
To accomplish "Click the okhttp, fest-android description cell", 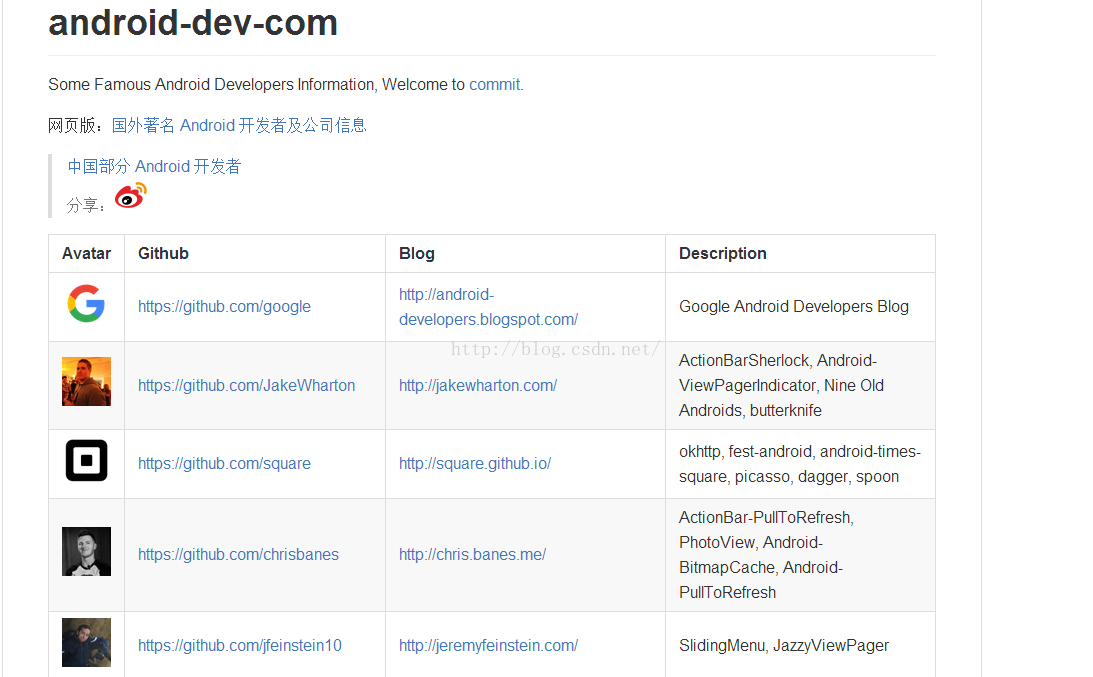I will 800,464.
